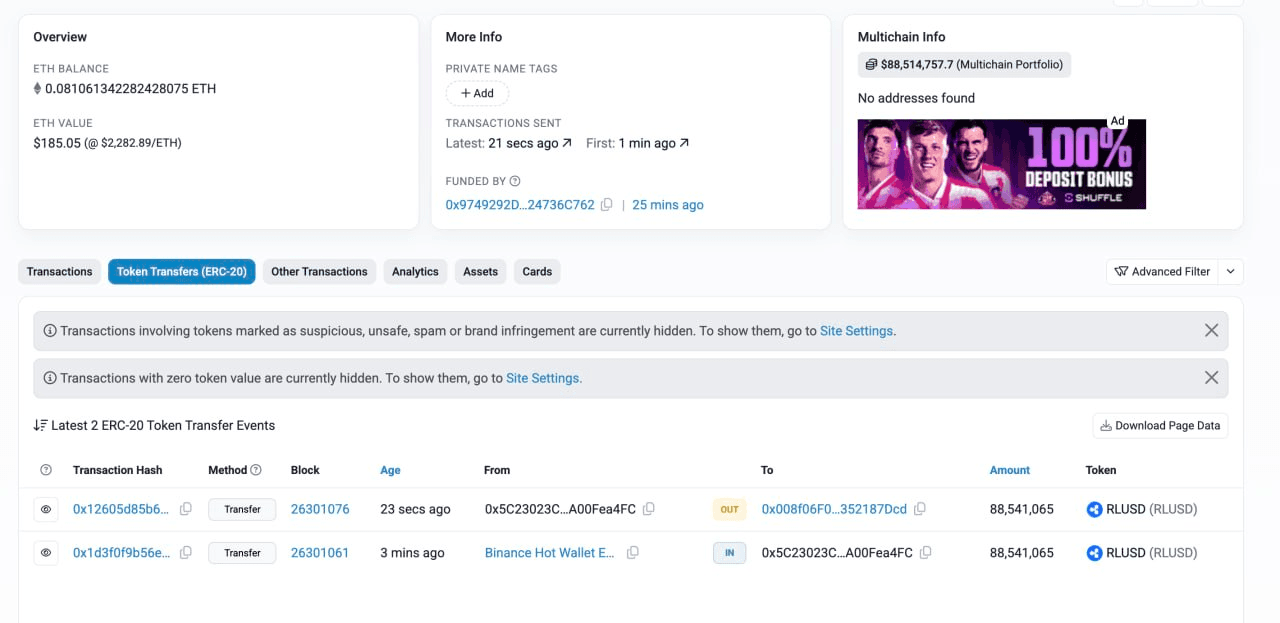Go to the Analytics tab

[415, 271]
